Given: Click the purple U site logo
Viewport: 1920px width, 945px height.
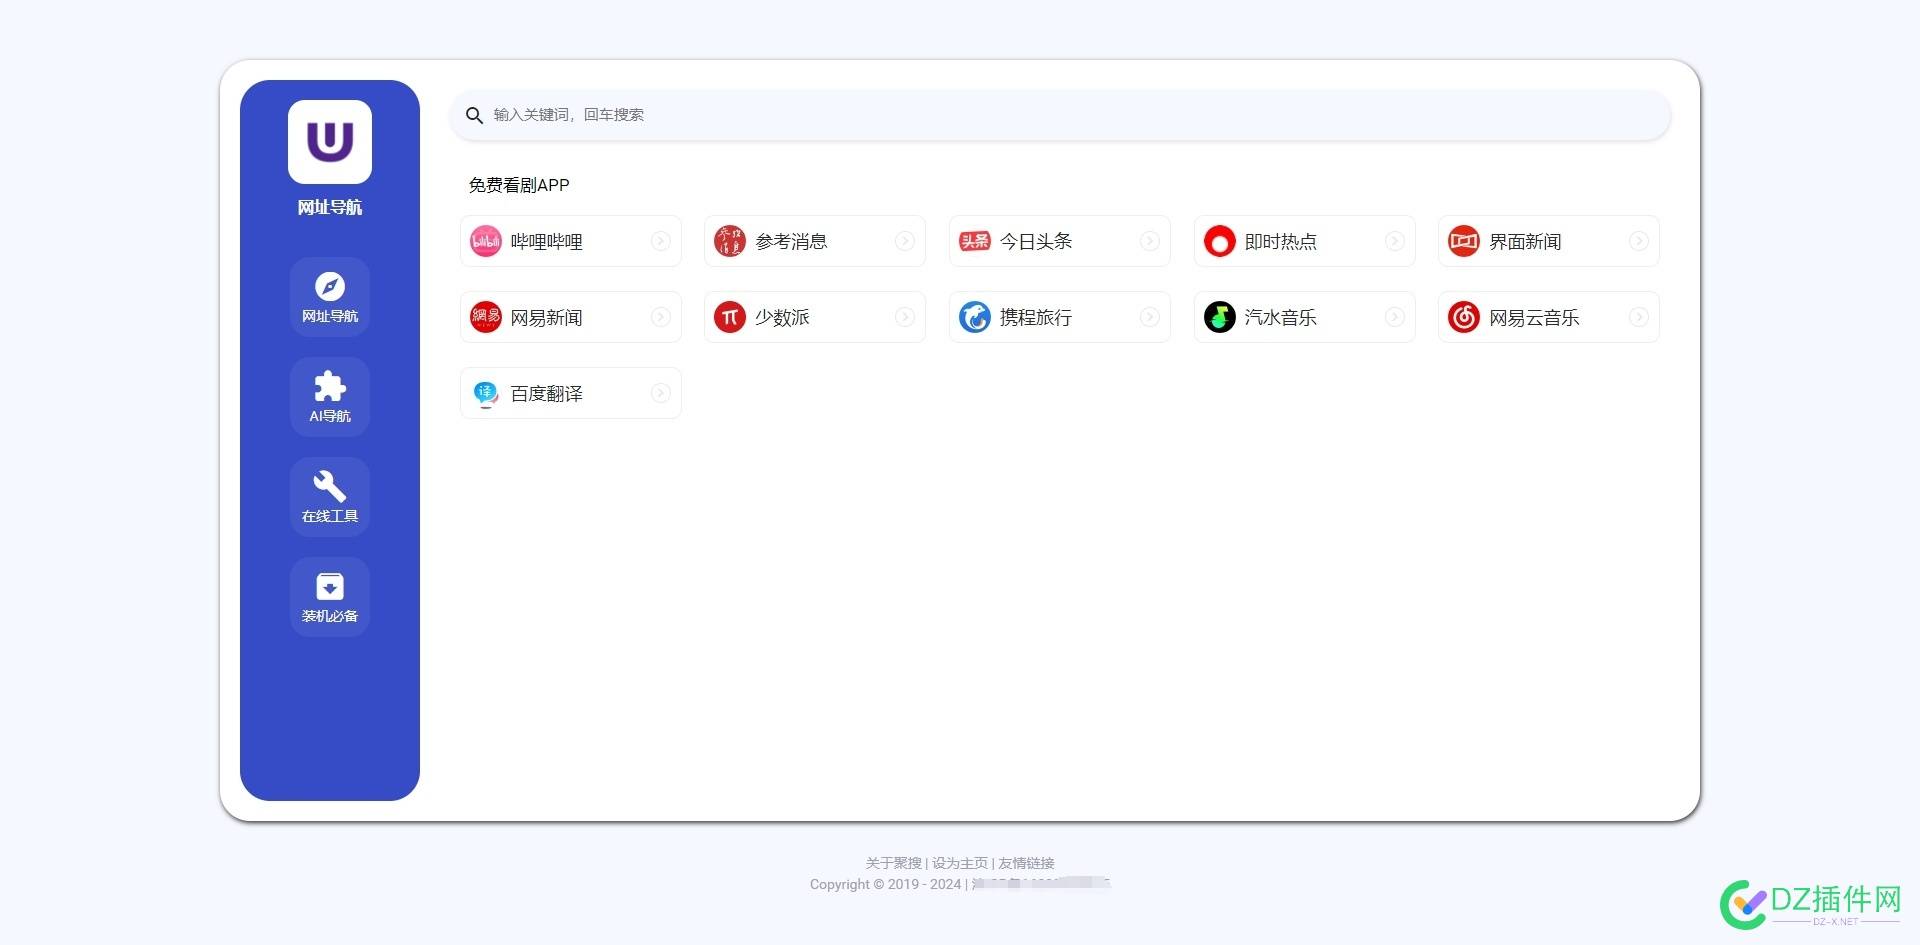Looking at the screenshot, I should (x=330, y=142).
